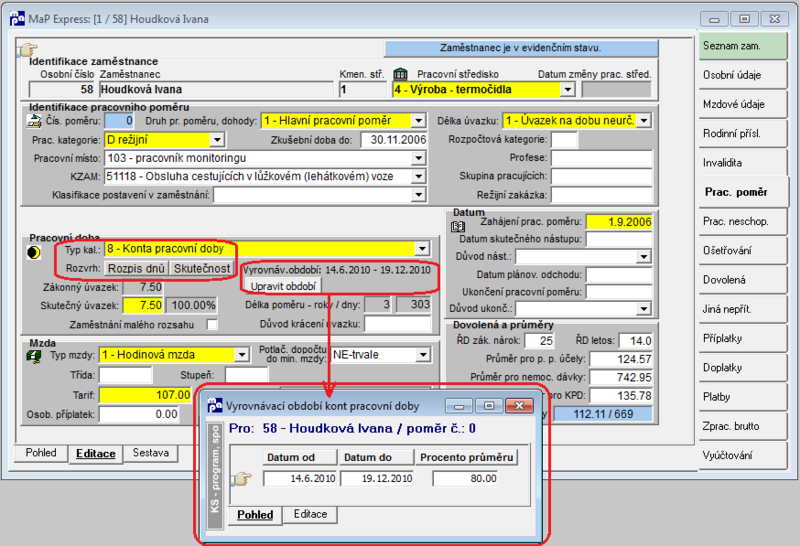Click Upravit období button
Viewport: 800px width, 546px height.
click(x=283, y=286)
